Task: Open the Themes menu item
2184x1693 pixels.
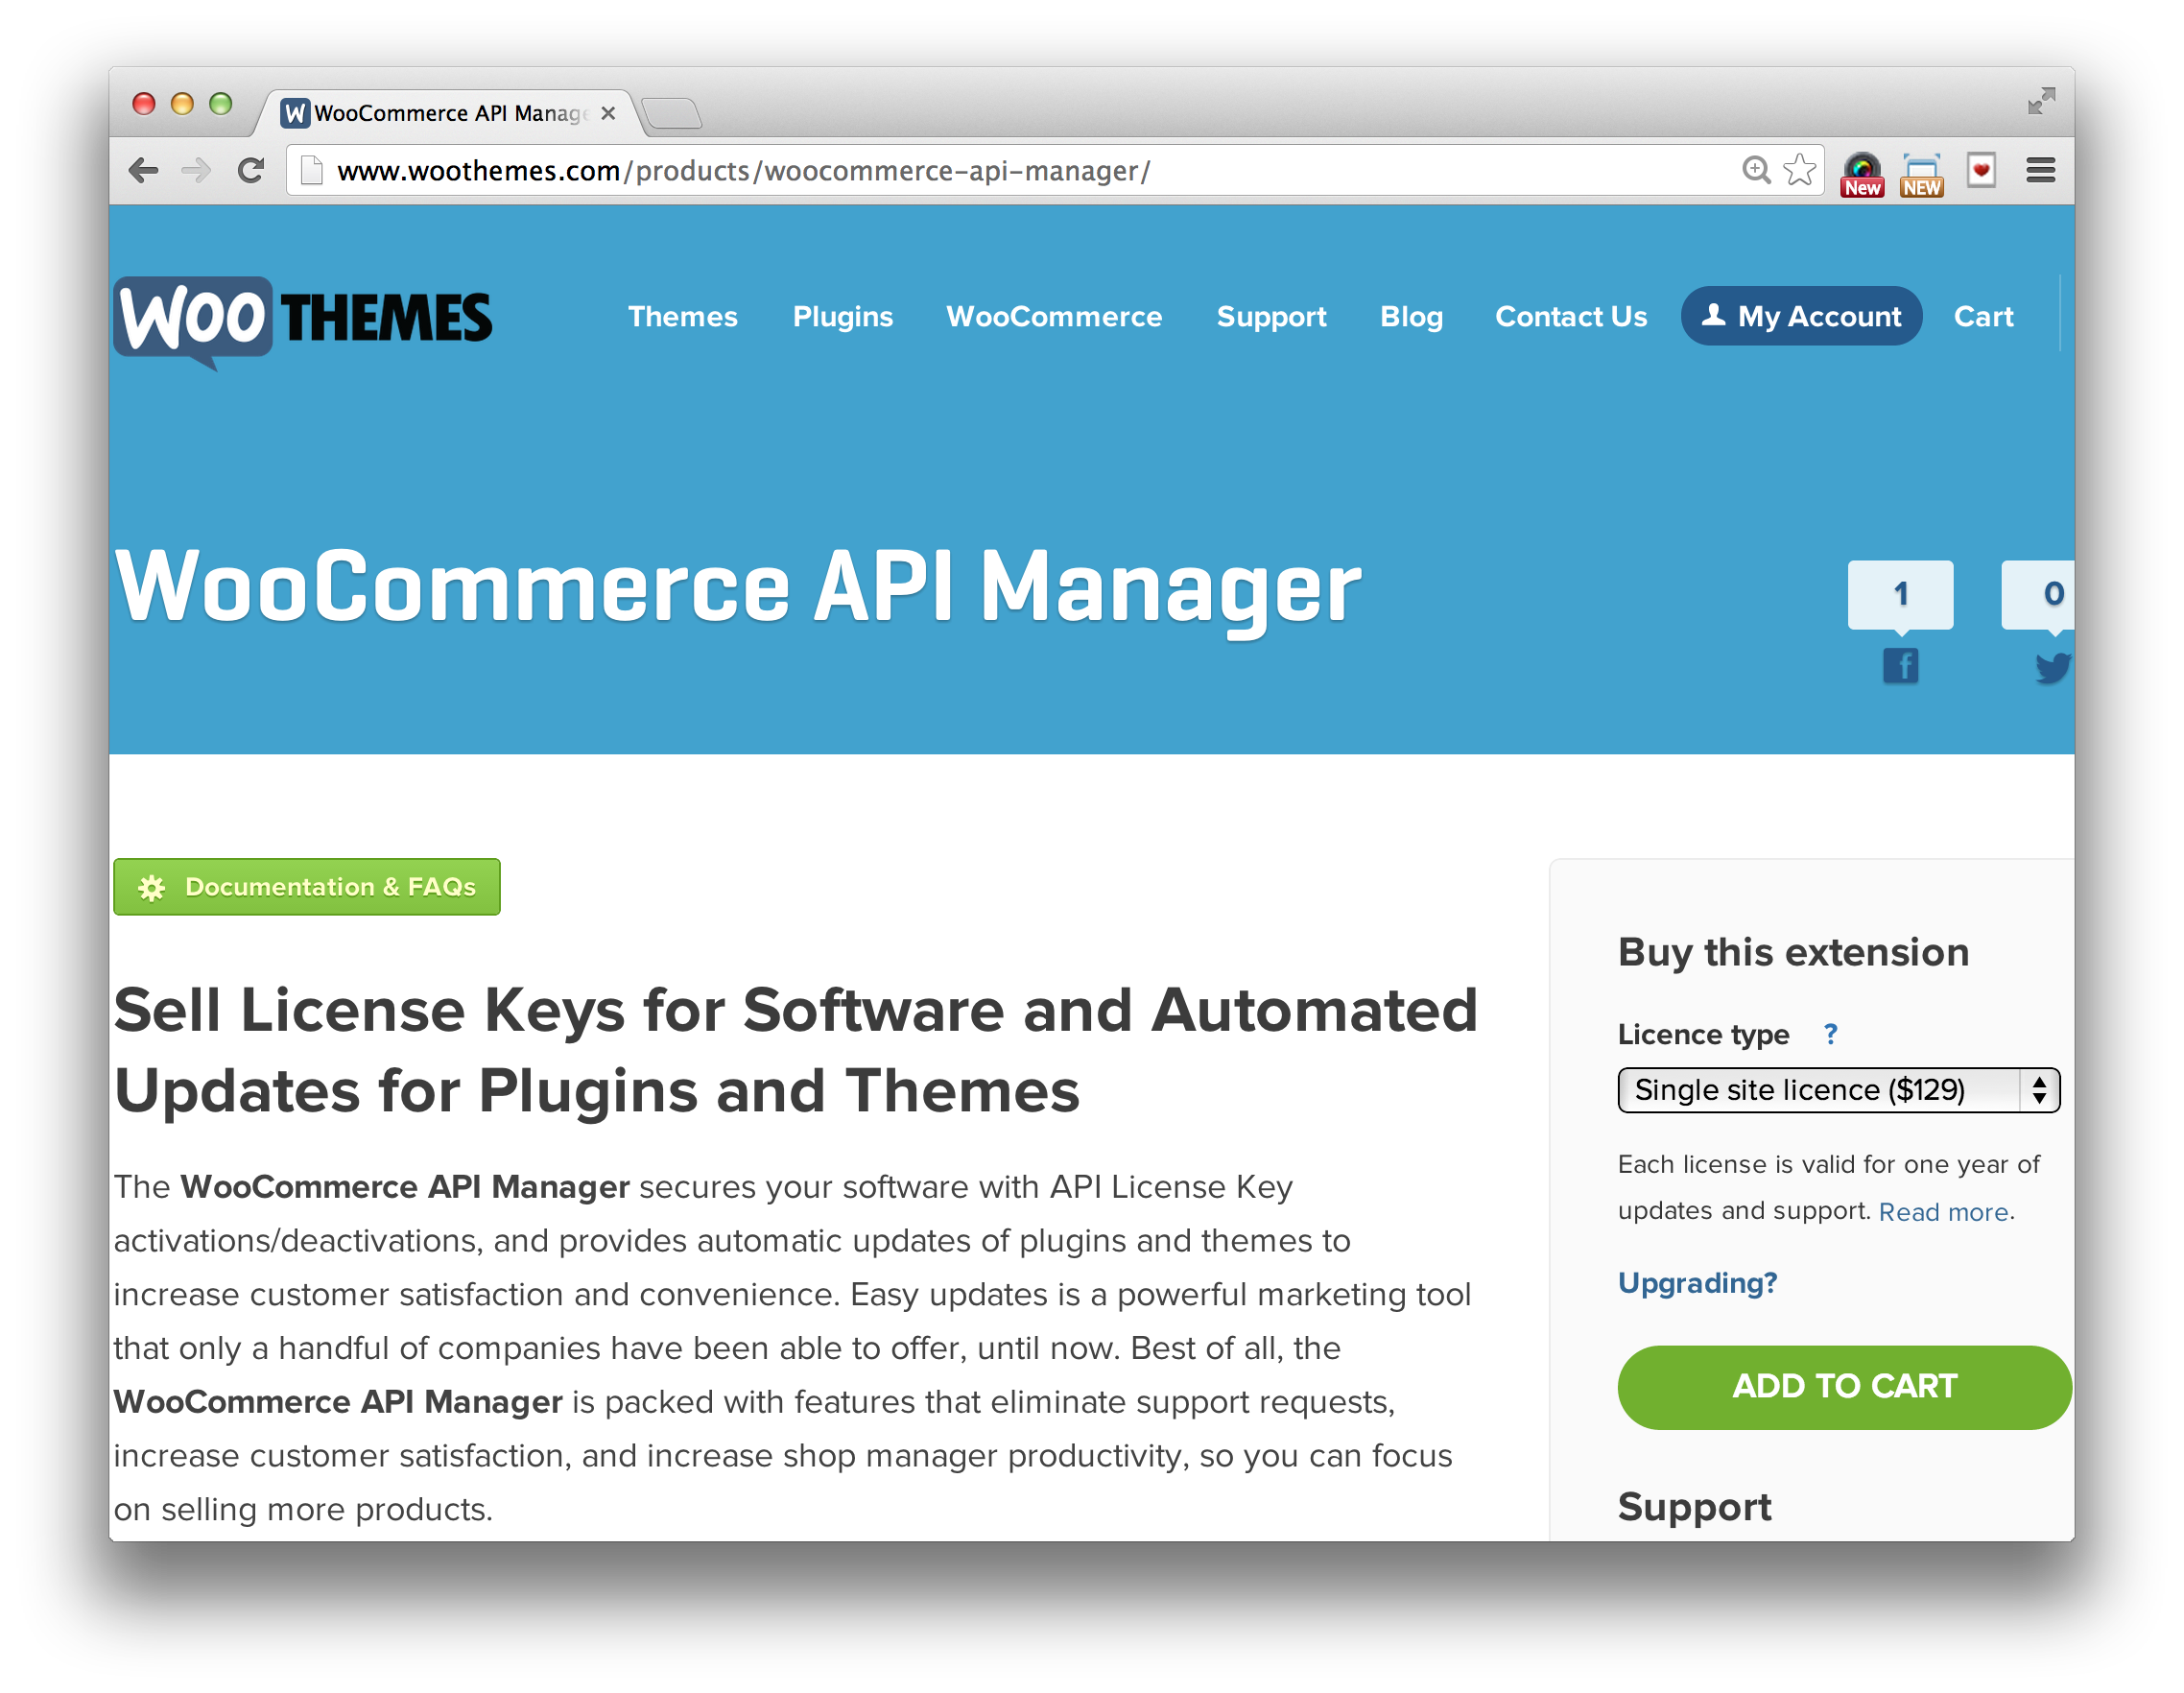Action: 683,316
